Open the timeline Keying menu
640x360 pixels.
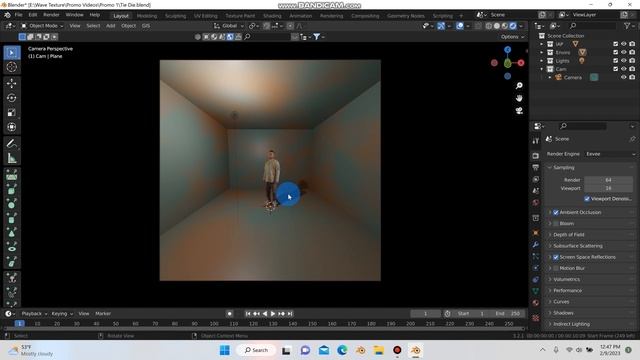[62, 314]
